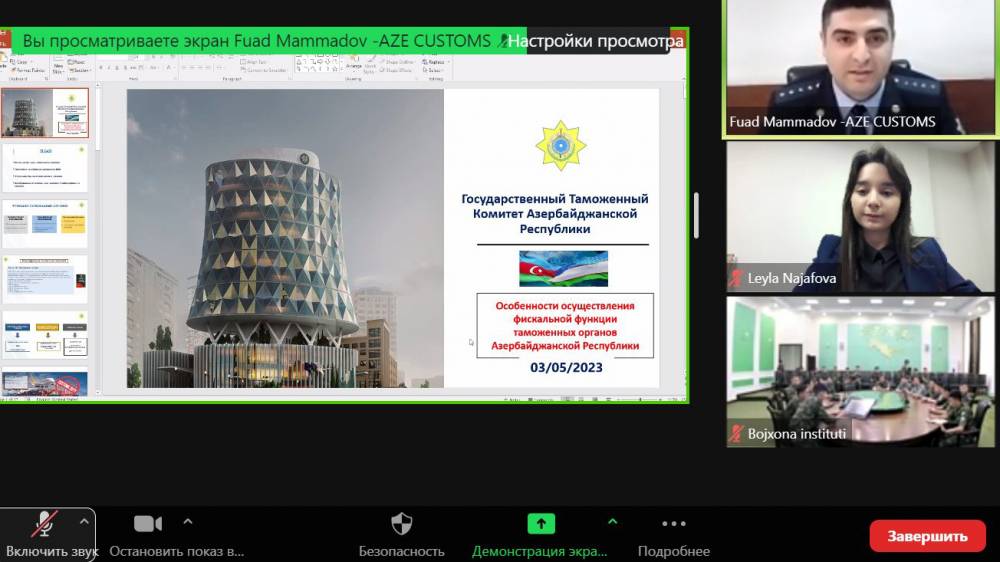
Task: Open the Безопасность shield icon
Action: 401,524
